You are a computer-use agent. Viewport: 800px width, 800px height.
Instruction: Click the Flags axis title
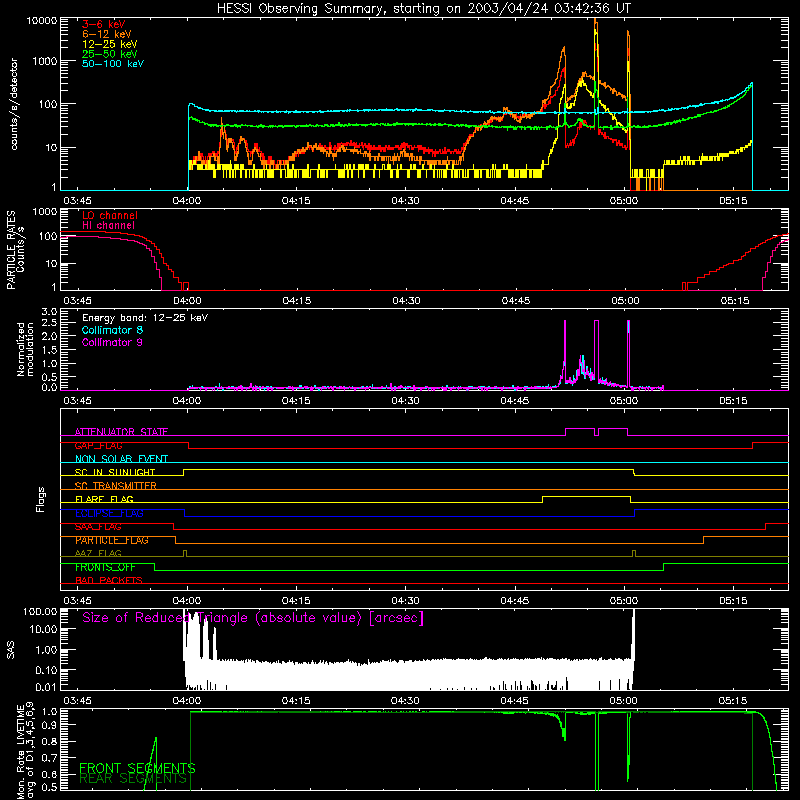[x=40, y=499]
